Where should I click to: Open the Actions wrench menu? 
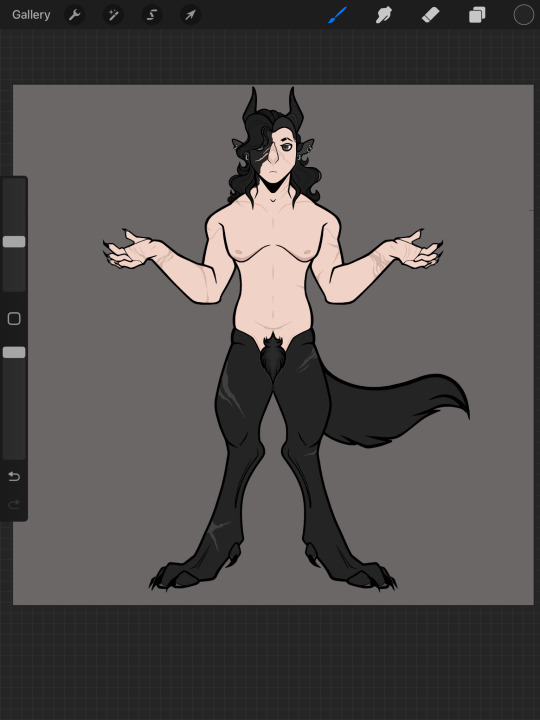coord(74,15)
